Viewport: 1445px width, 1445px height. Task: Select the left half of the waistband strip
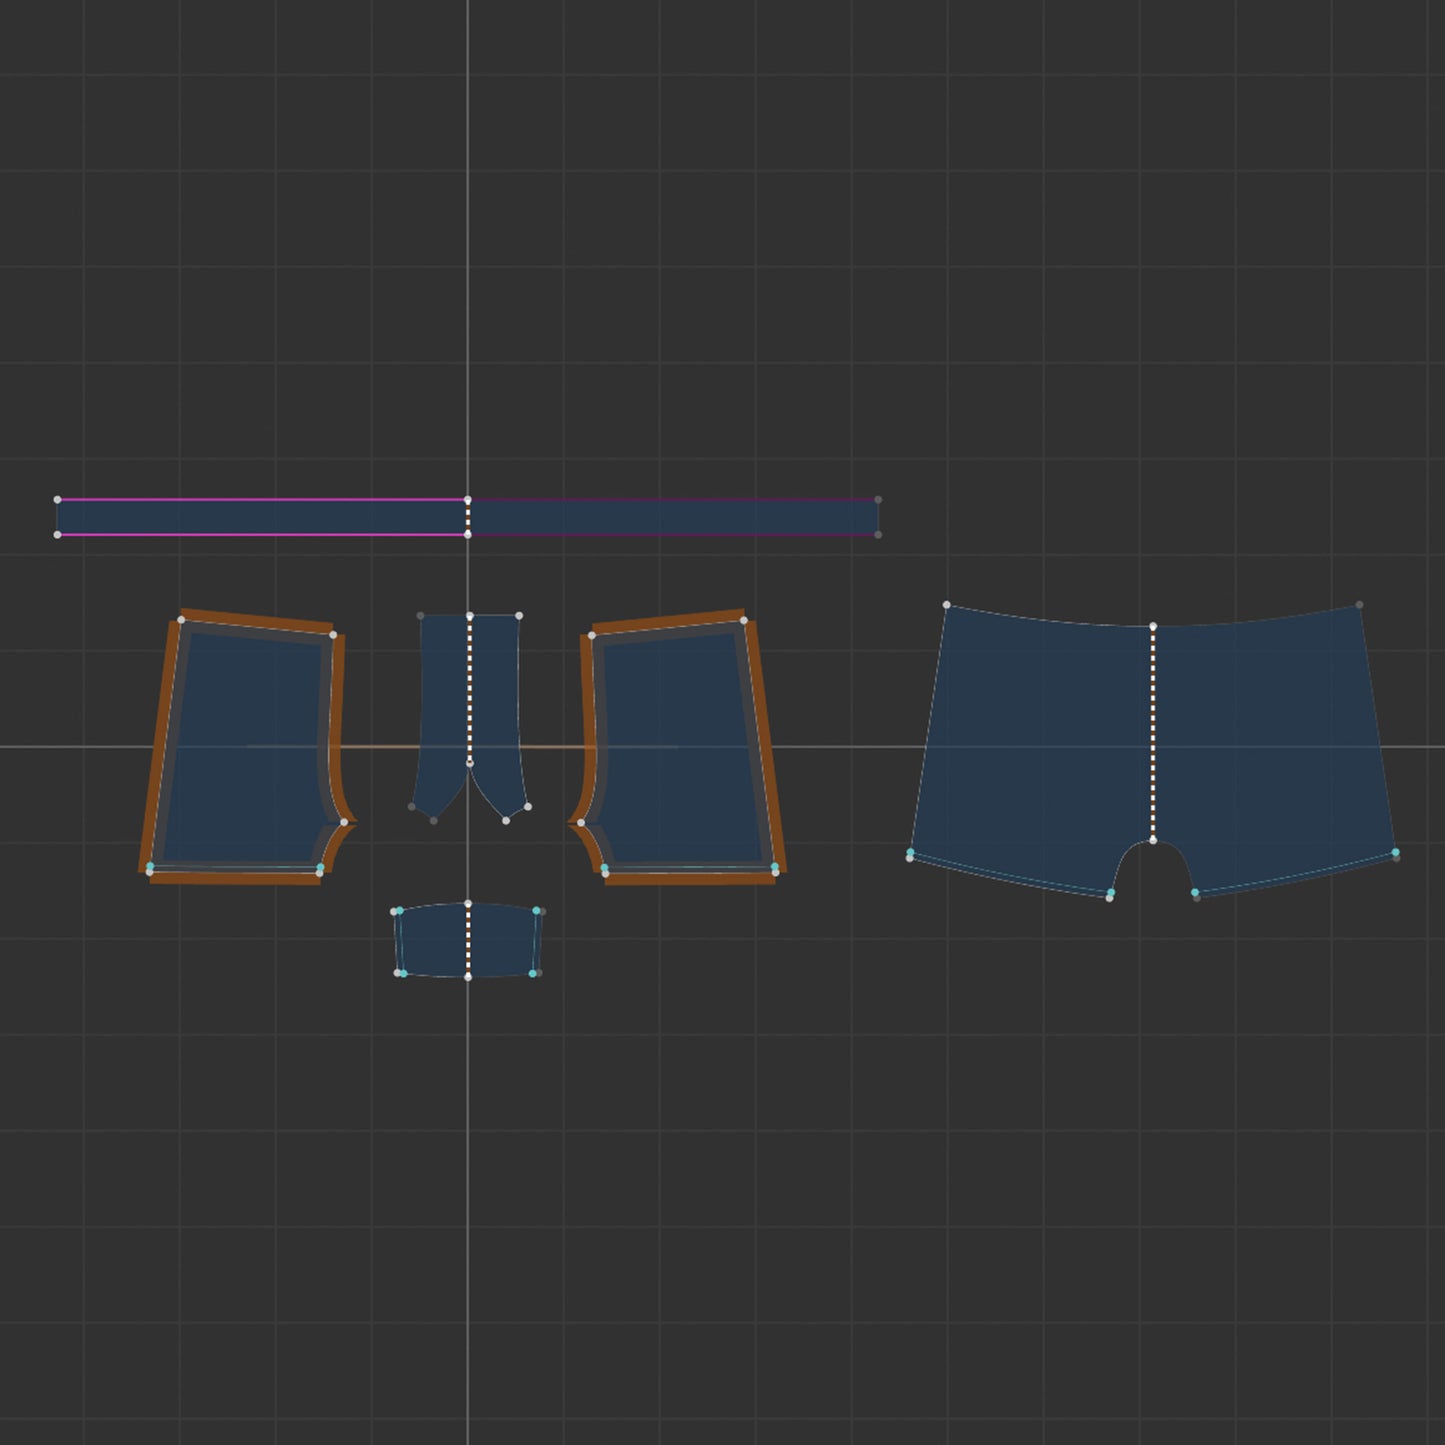(262, 518)
